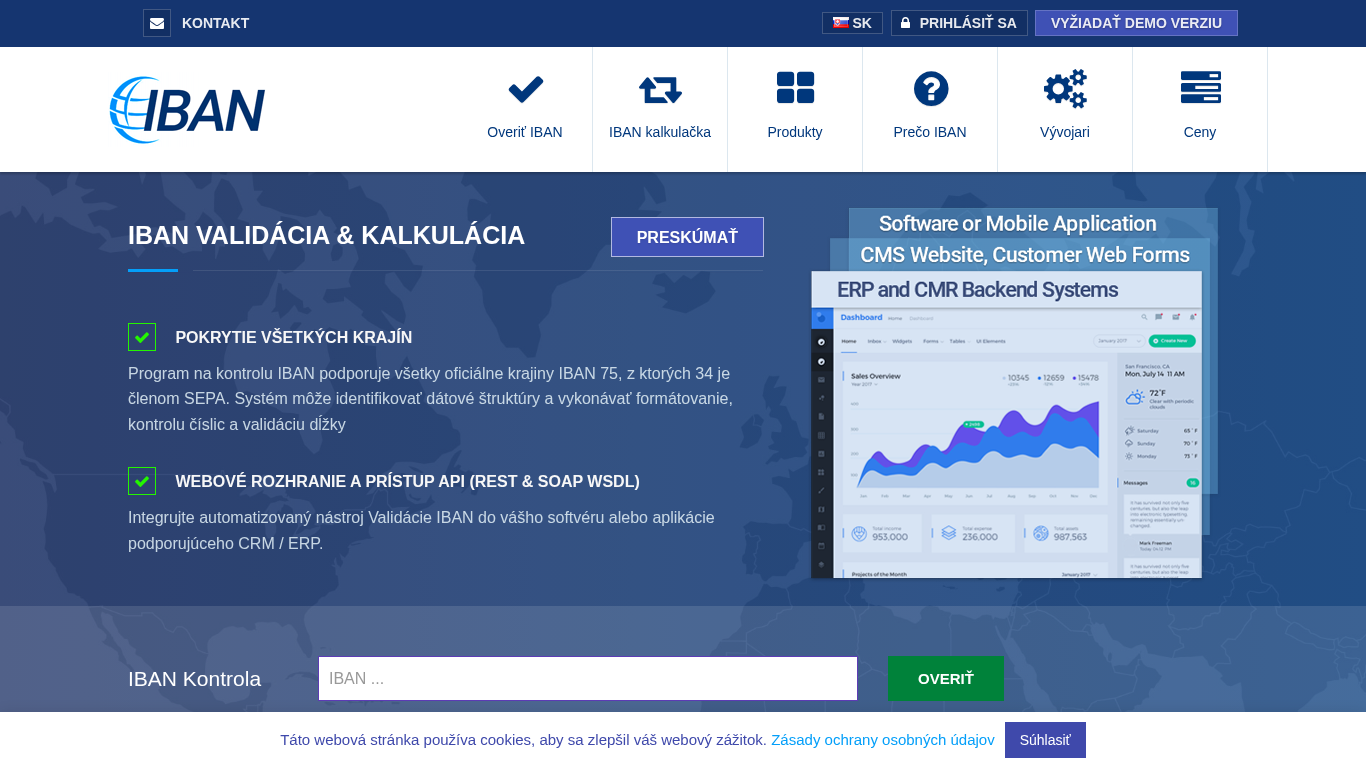Open the KONTAKT link

[215, 23]
